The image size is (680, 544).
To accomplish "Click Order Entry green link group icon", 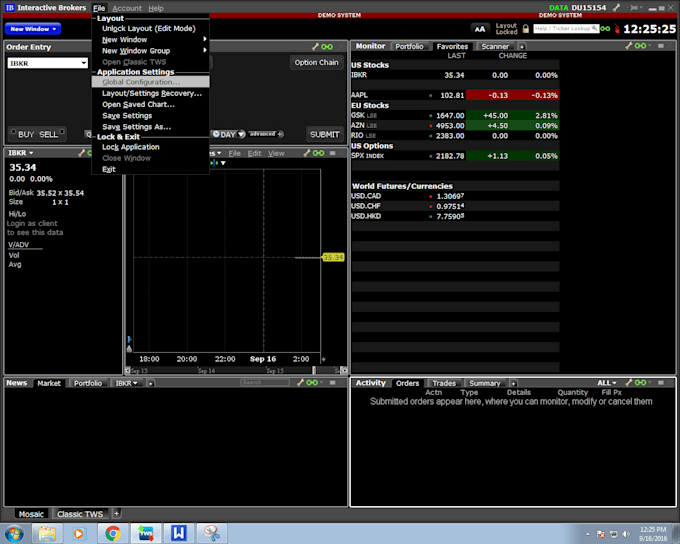I will pyautogui.click(x=327, y=46).
